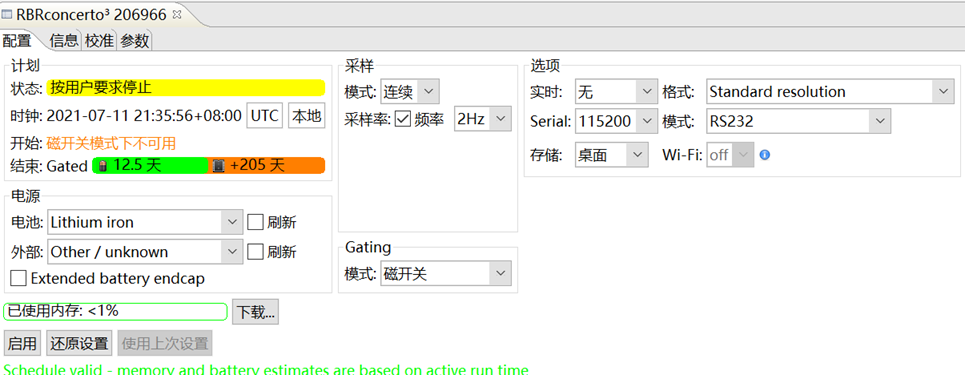
Task: Open the 2Hz sampling rate dropdown
Action: tap(482, 119)
